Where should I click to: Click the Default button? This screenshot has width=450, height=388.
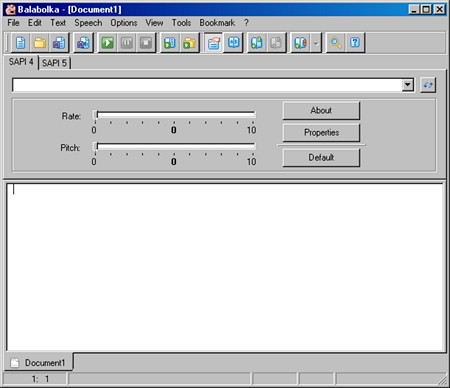[321, 157]
